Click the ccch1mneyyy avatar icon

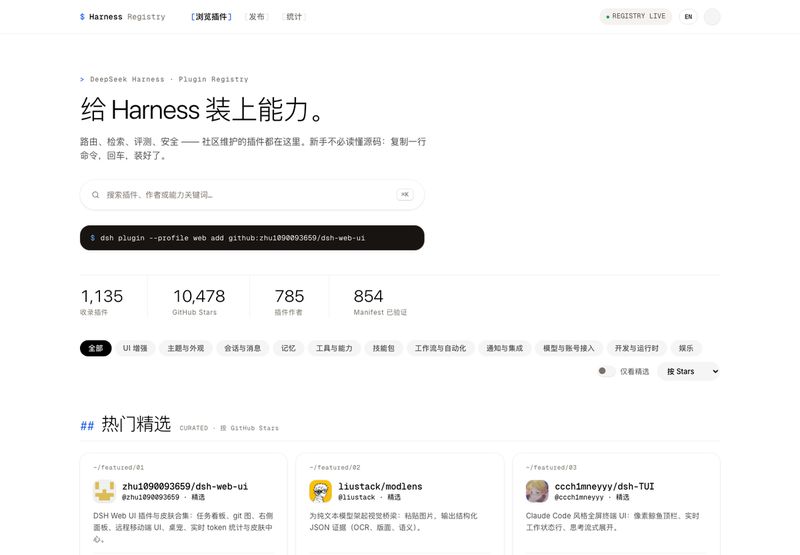537,491
